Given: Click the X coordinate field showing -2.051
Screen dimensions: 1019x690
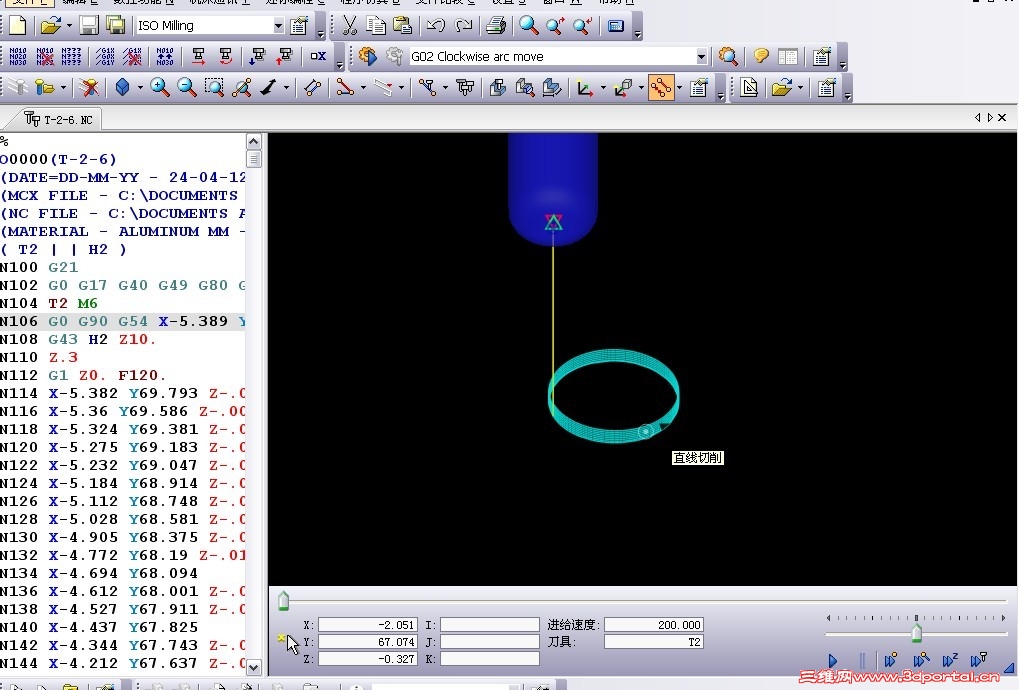Looking at the screenshot, I should (367, 625).
